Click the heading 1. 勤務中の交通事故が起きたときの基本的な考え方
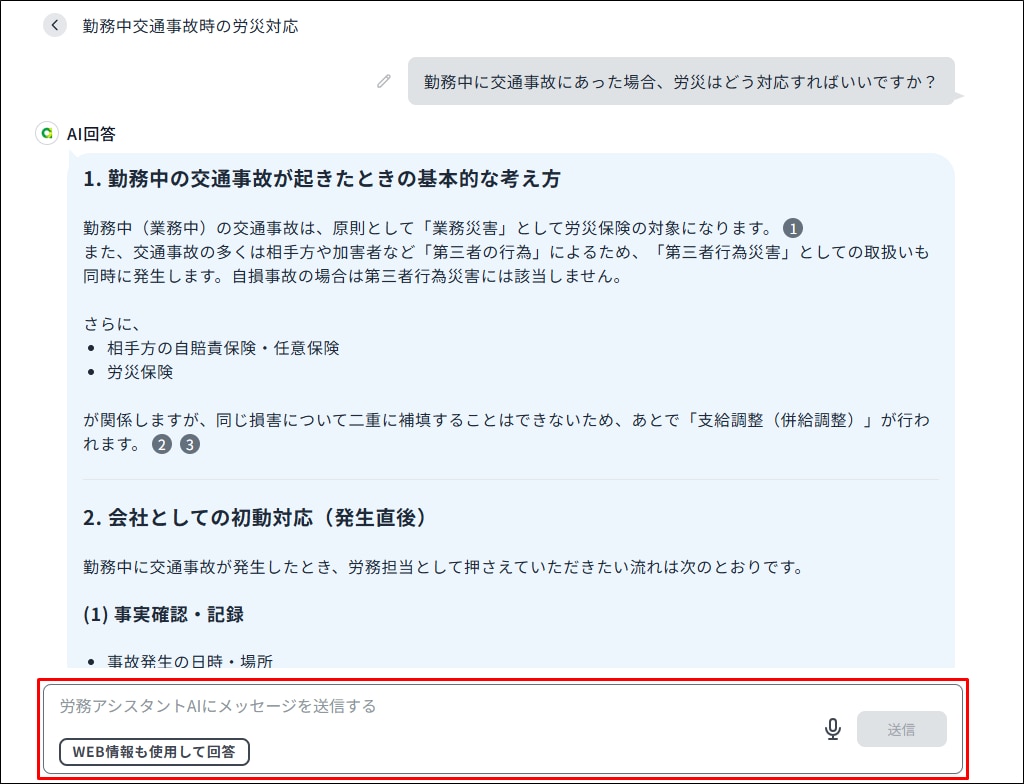The width and height of the screenshot is (1024, 784). point(321,179)
